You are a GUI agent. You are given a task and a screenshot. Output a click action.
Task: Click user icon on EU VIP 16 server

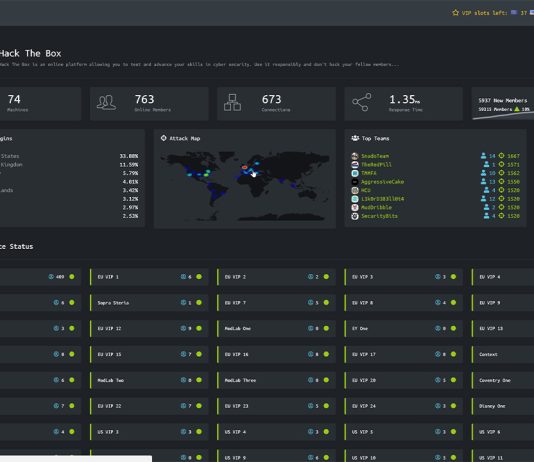click(x=310, y=354)
